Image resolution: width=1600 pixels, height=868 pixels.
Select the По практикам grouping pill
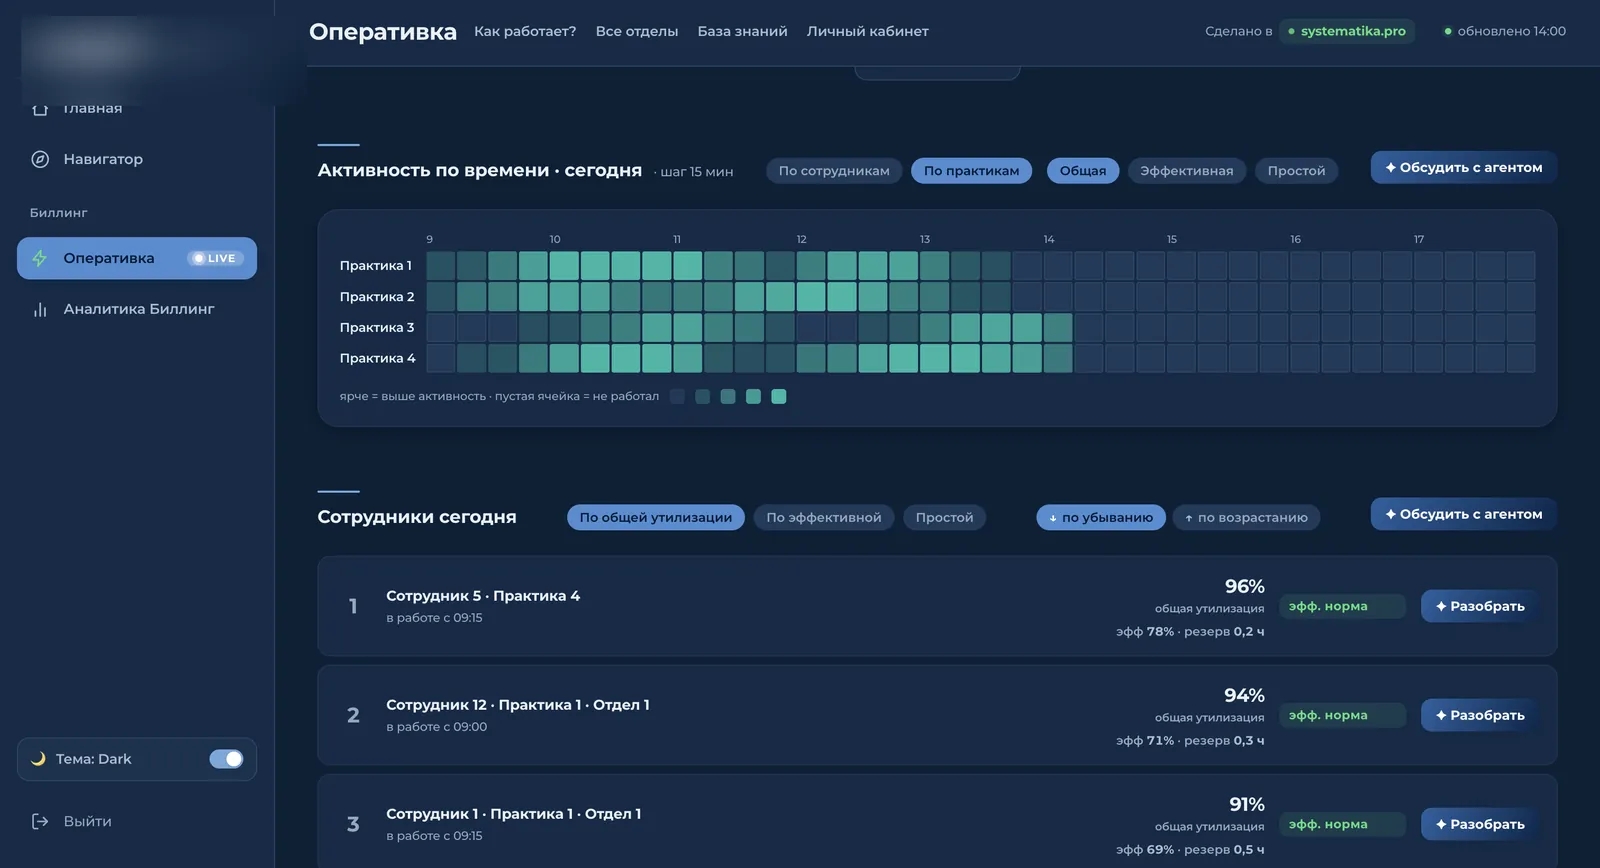[x=971, y=171]
